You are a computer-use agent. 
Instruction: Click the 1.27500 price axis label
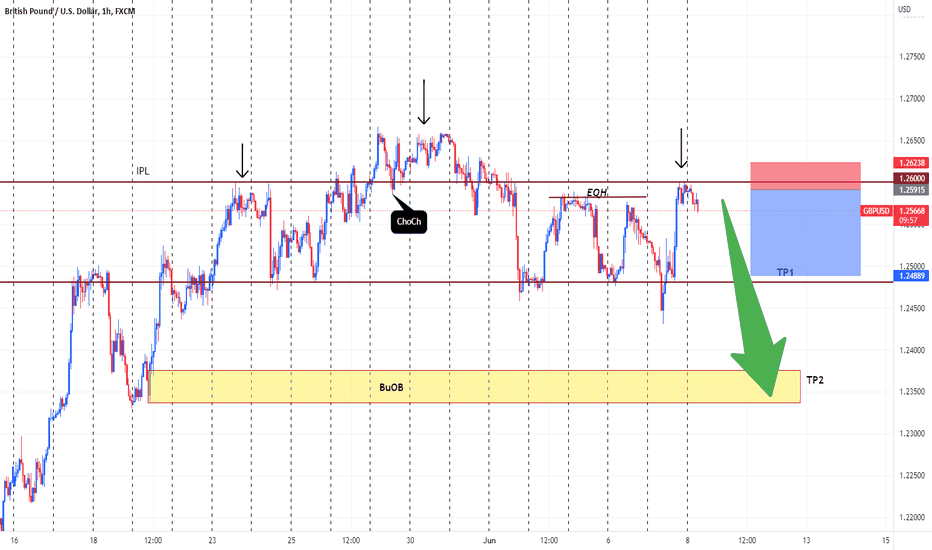(x=912, y=57)
